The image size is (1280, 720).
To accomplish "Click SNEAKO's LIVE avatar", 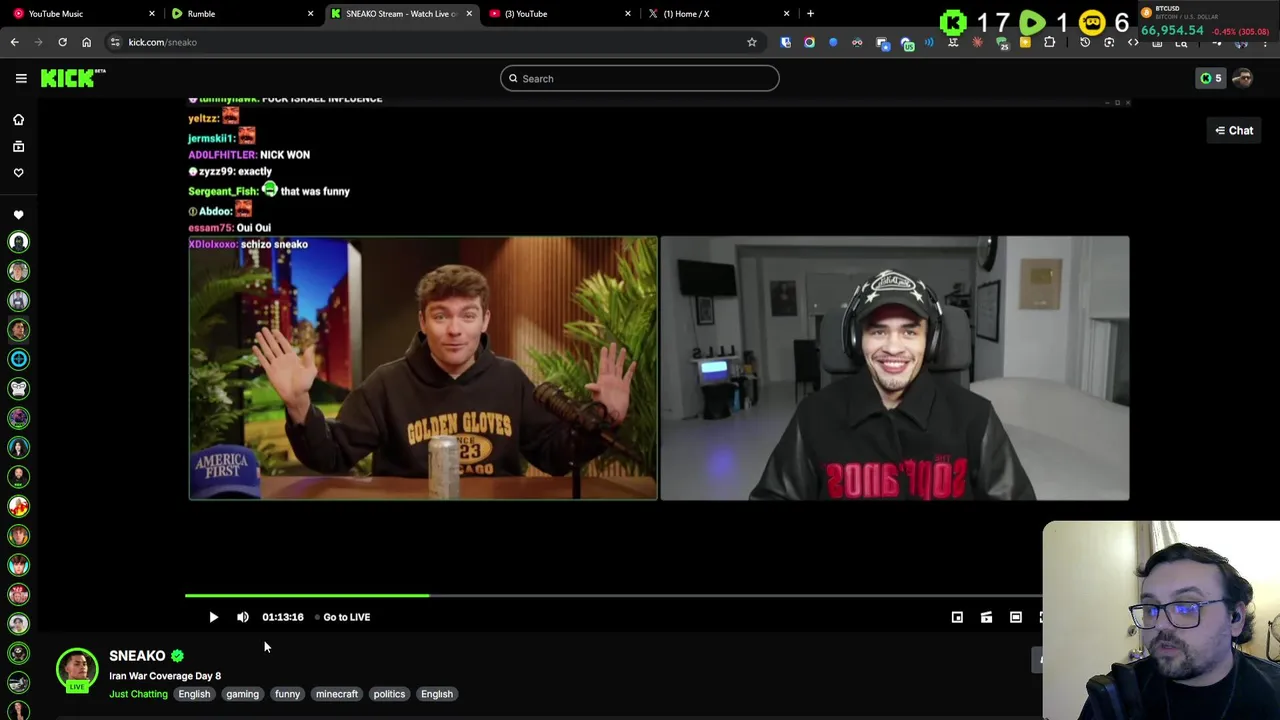I will 77,670.
